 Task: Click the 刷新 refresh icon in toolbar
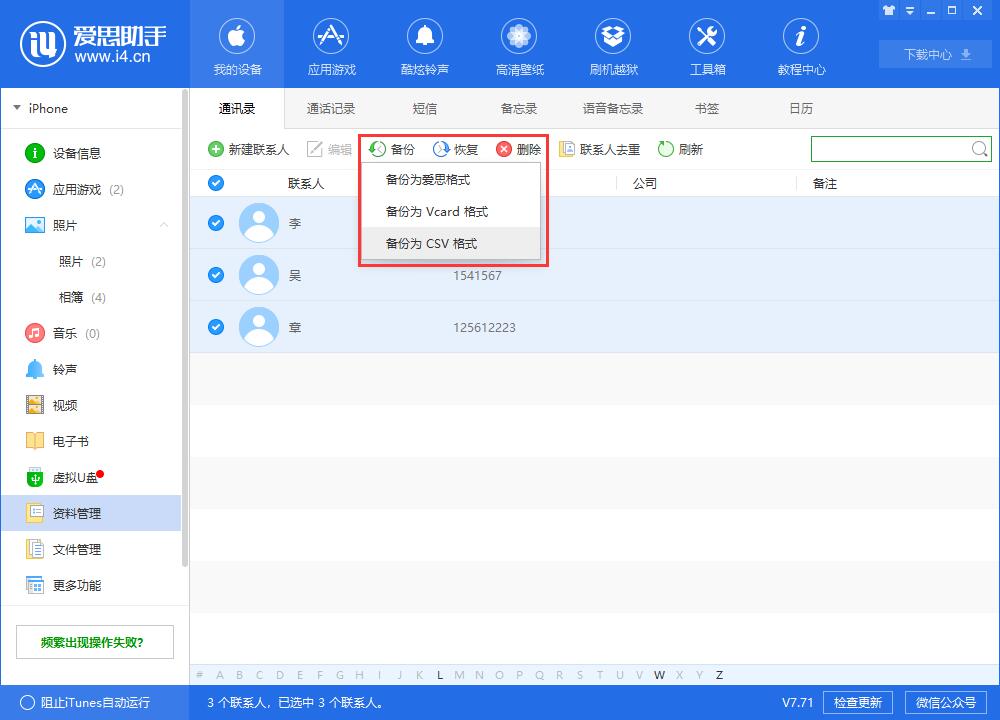(666, 149)
